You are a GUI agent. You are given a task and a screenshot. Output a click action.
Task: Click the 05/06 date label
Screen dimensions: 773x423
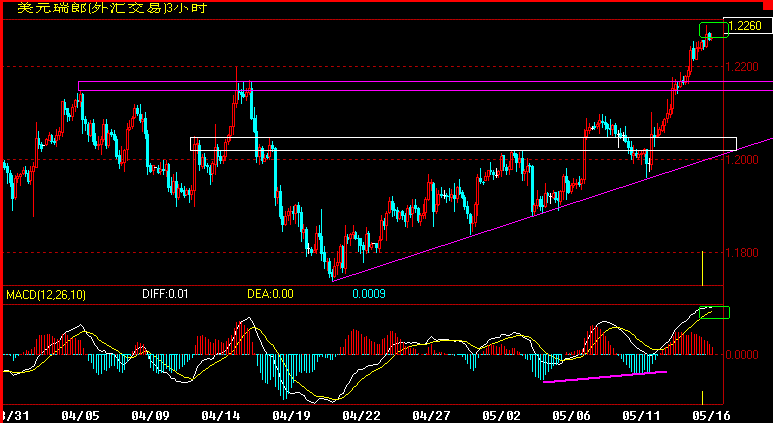pyautogui.click(x=572, y=416)
